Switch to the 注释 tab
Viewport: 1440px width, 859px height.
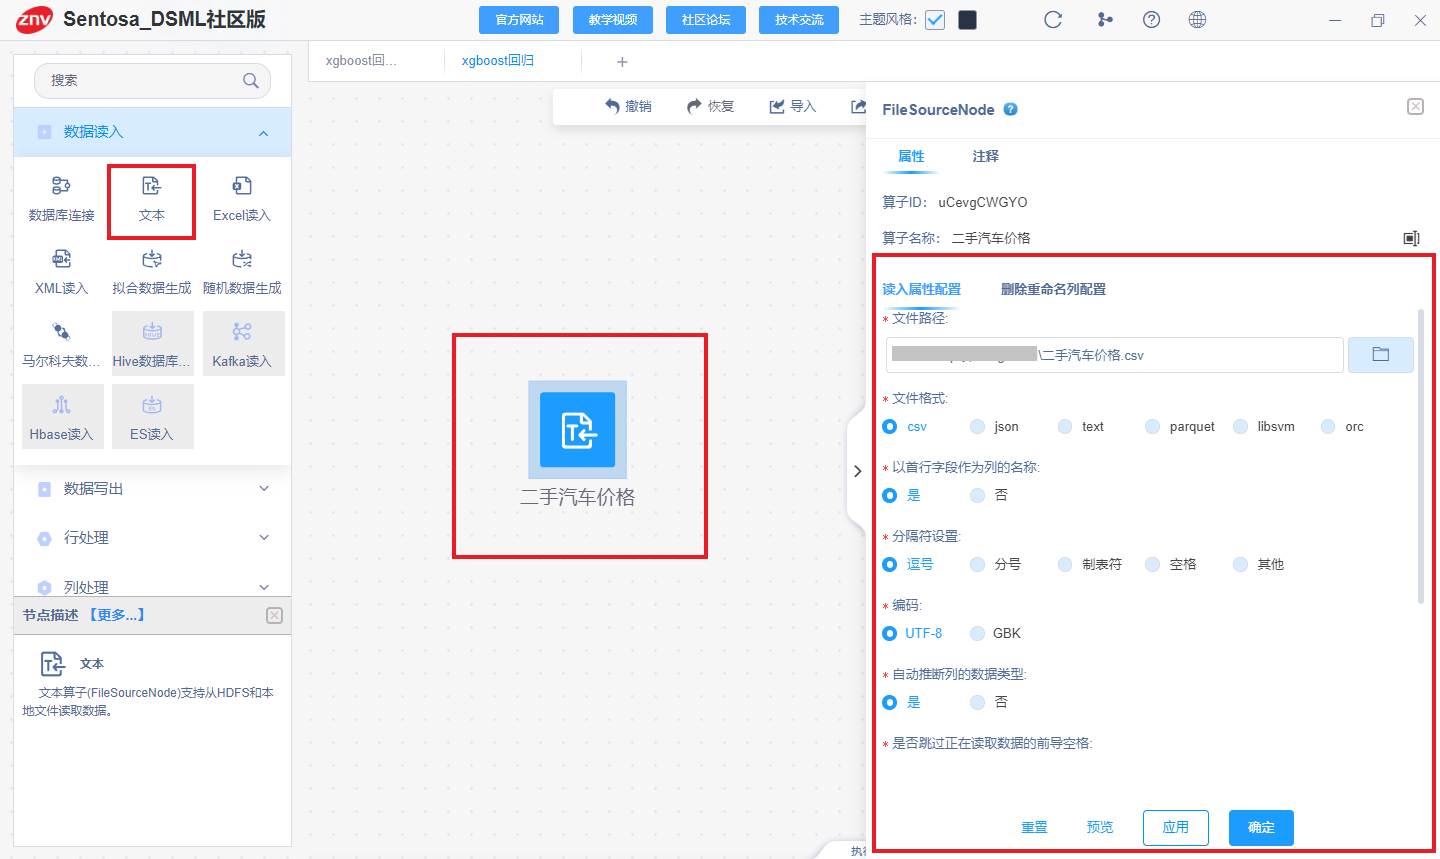point(986,156)
